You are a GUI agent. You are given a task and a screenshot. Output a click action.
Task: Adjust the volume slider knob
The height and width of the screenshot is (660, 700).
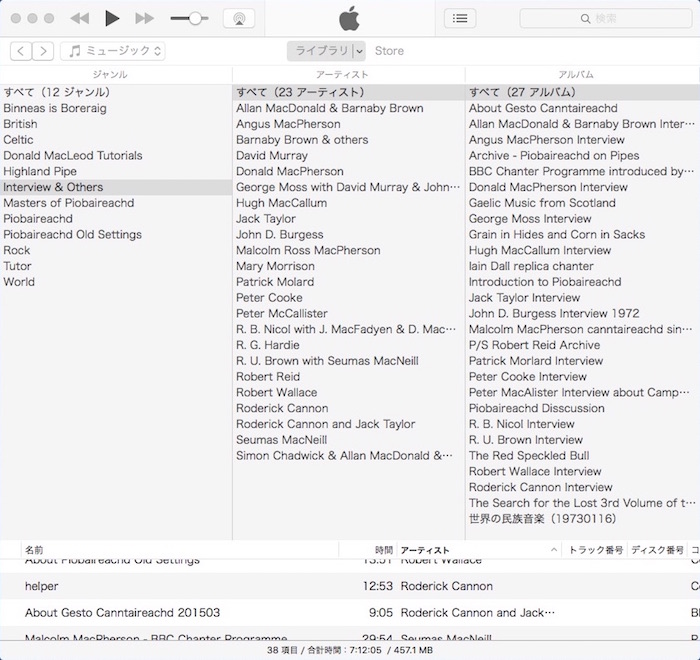coord(195,18)
